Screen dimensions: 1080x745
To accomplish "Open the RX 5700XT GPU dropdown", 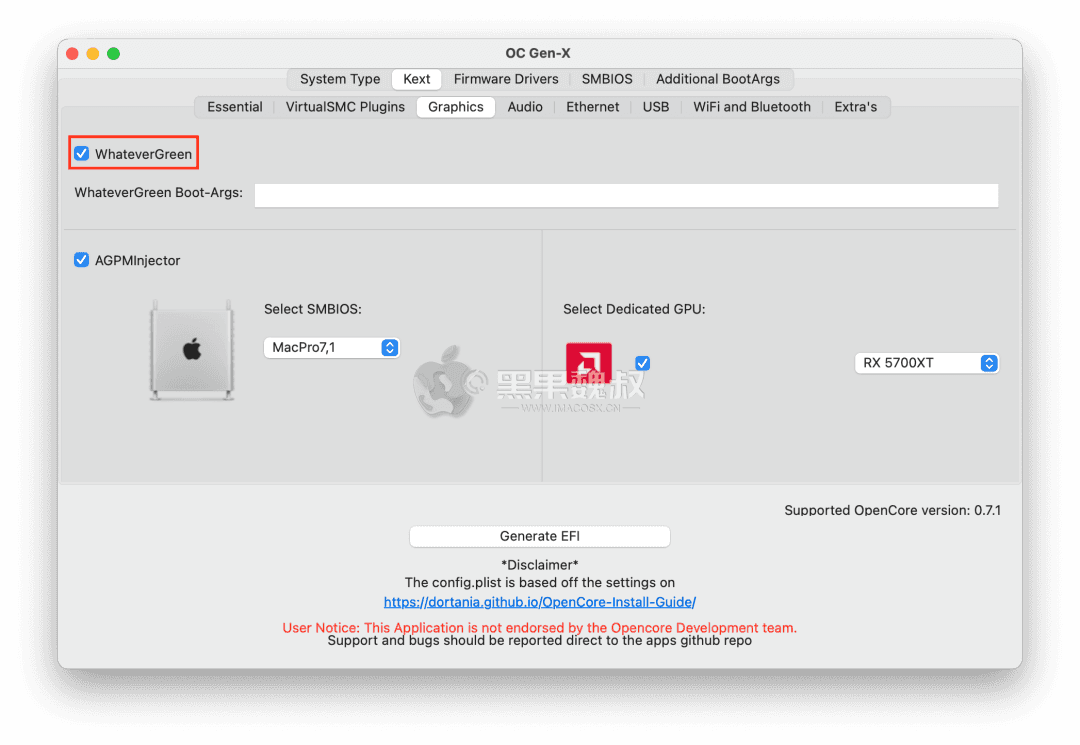I will (926, 363).
